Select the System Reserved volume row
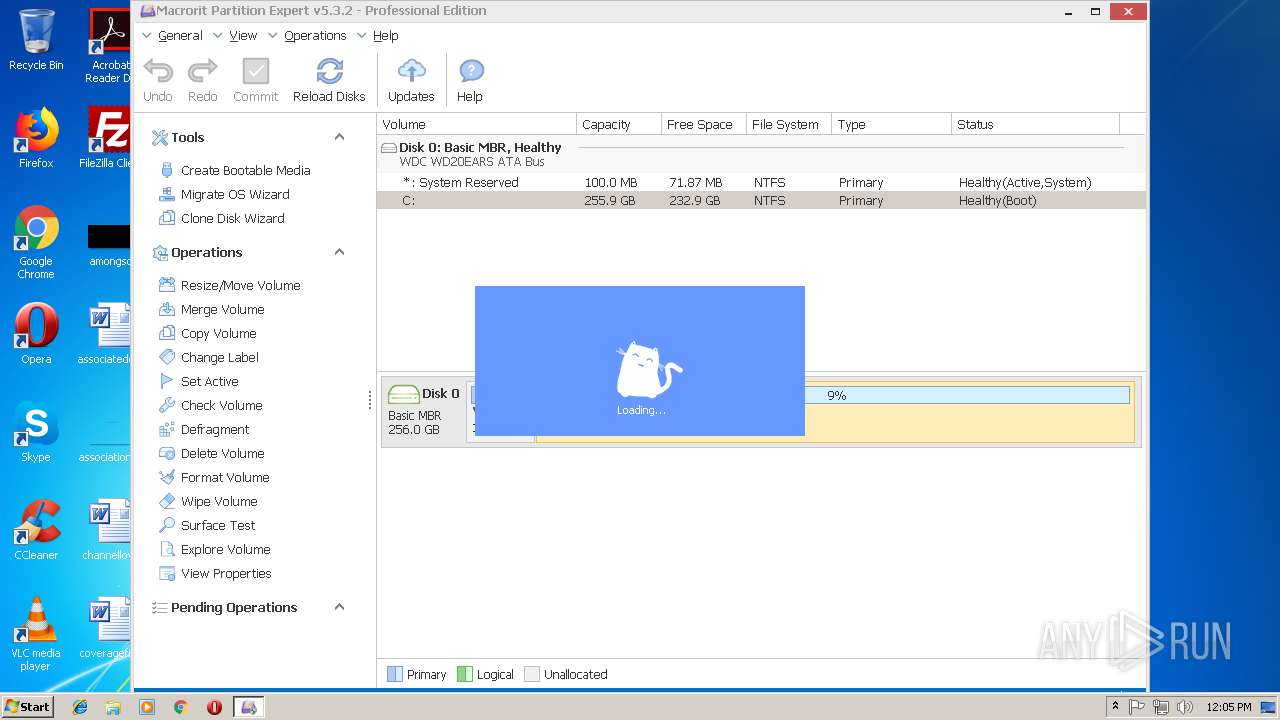This screenshot has height=720, width=1280. tap(761, 182)
